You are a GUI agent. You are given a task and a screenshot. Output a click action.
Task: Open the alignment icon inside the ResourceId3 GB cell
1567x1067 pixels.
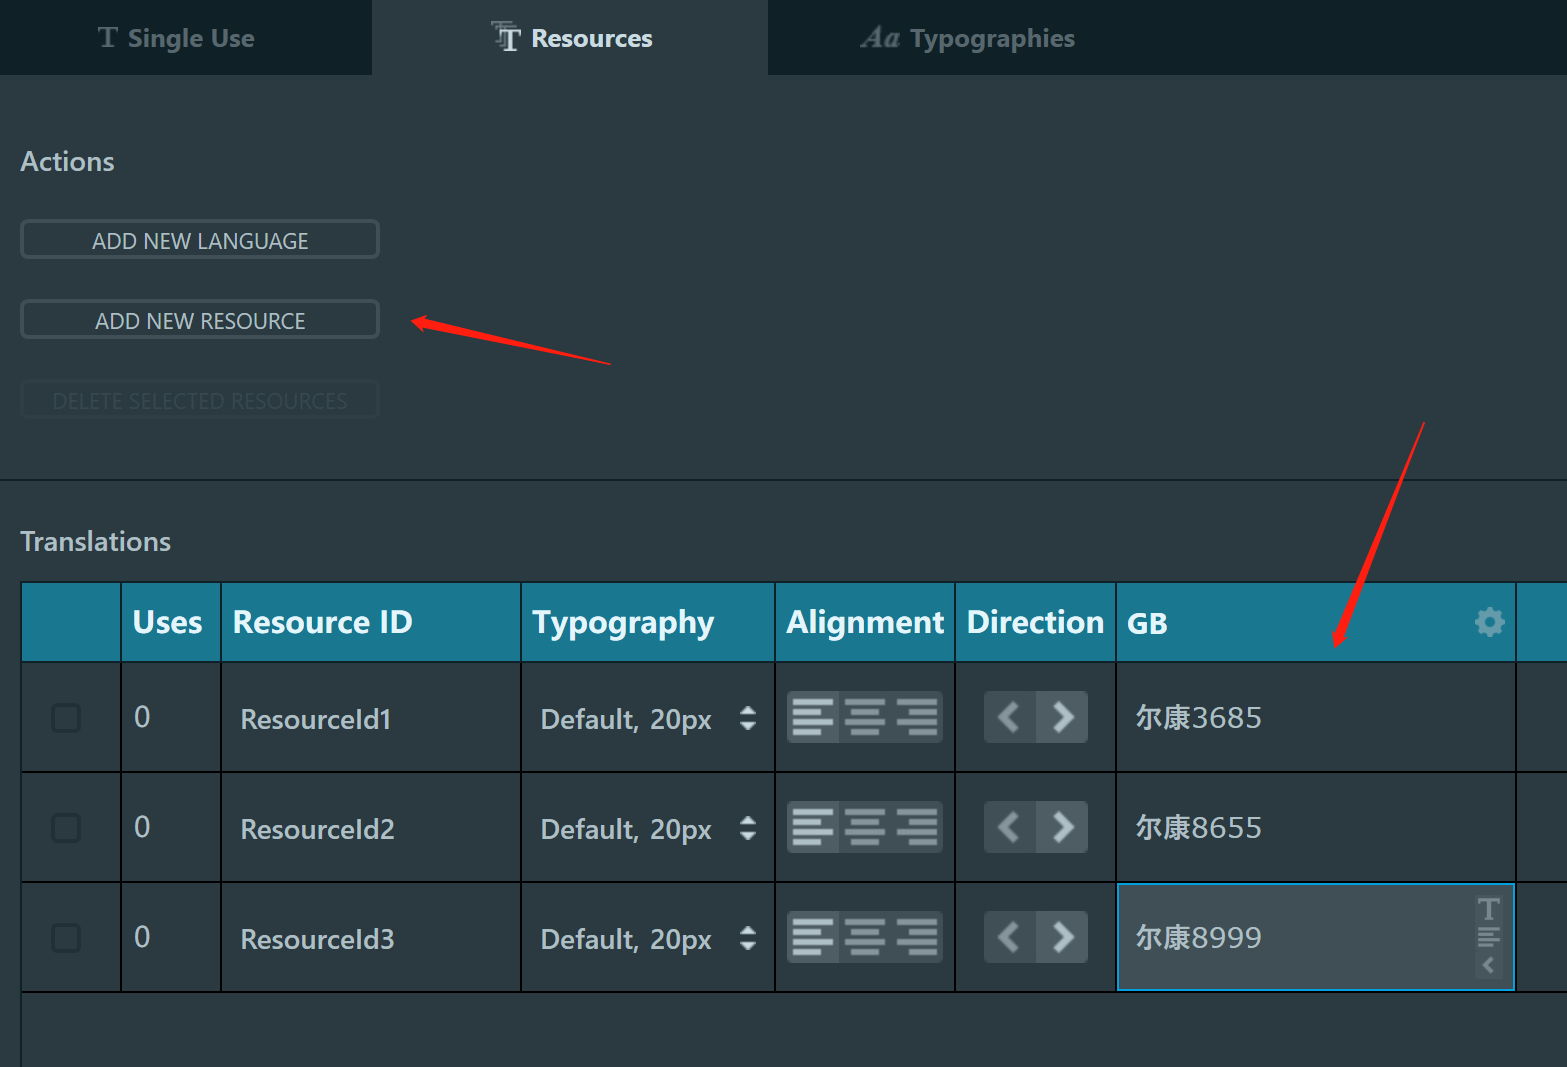coord(1488,938)
